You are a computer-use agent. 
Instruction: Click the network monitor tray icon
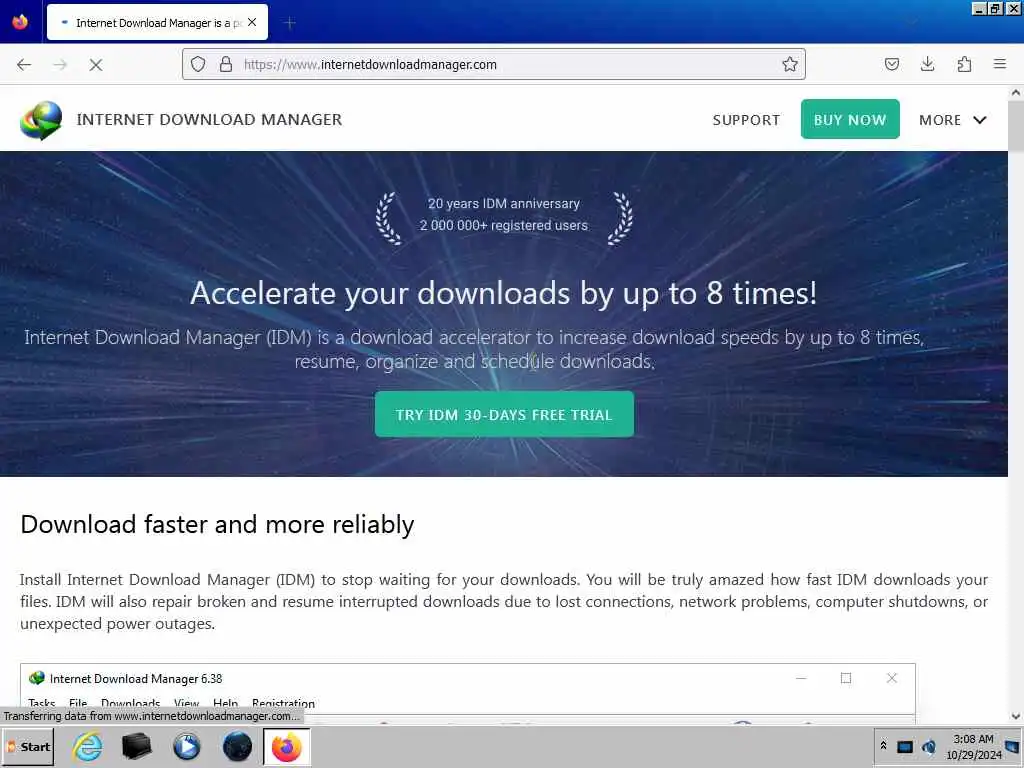point(904,747)
